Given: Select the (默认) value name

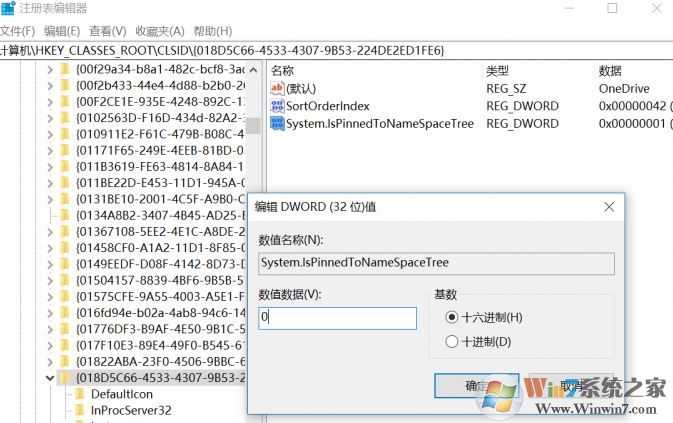Looking at the screenshot, I should coord(301,89).
